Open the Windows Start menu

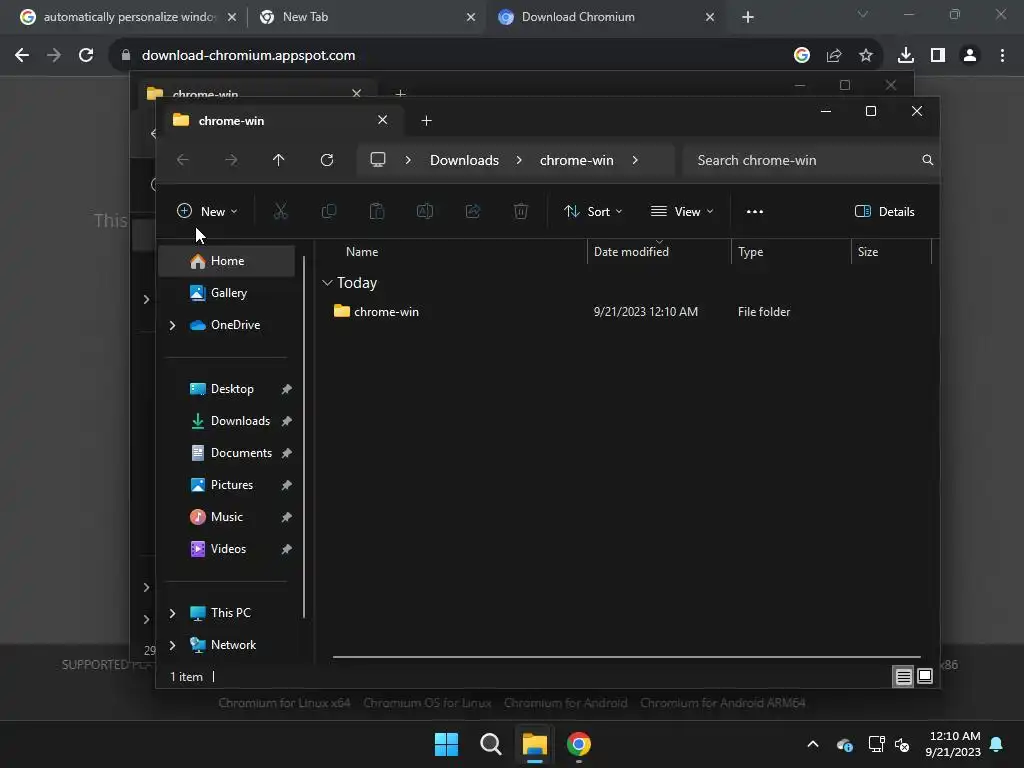coord(447,744)
